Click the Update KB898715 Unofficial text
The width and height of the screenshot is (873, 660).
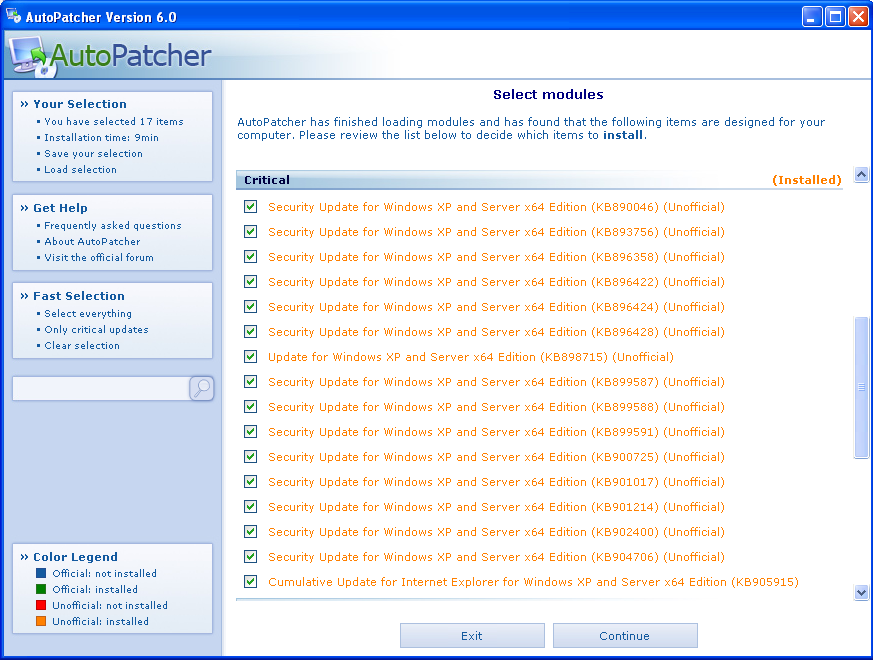470,357
